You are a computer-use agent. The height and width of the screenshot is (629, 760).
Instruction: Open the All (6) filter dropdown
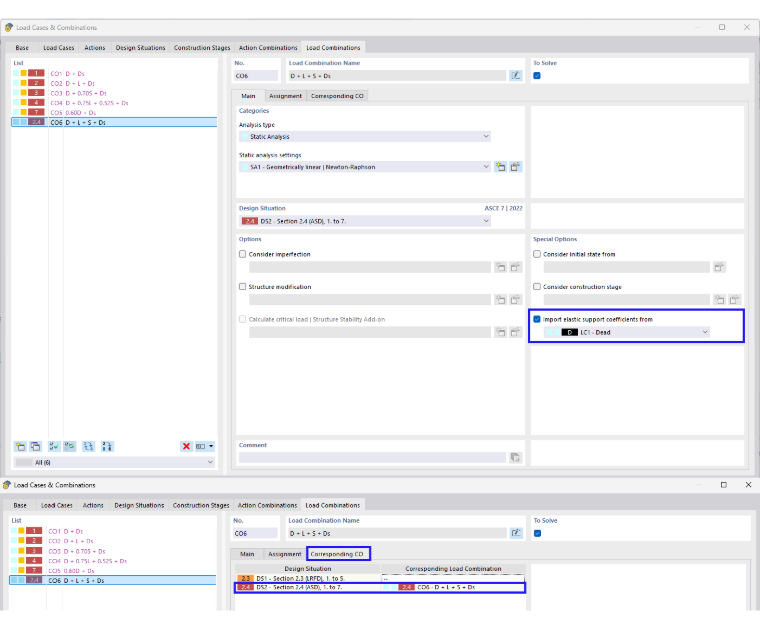[x=114, y=462]
